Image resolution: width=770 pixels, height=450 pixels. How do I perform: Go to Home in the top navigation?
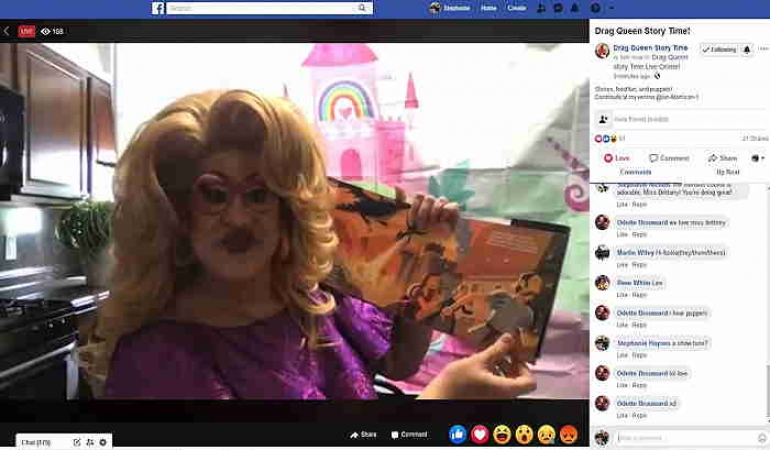pos(488,8)
